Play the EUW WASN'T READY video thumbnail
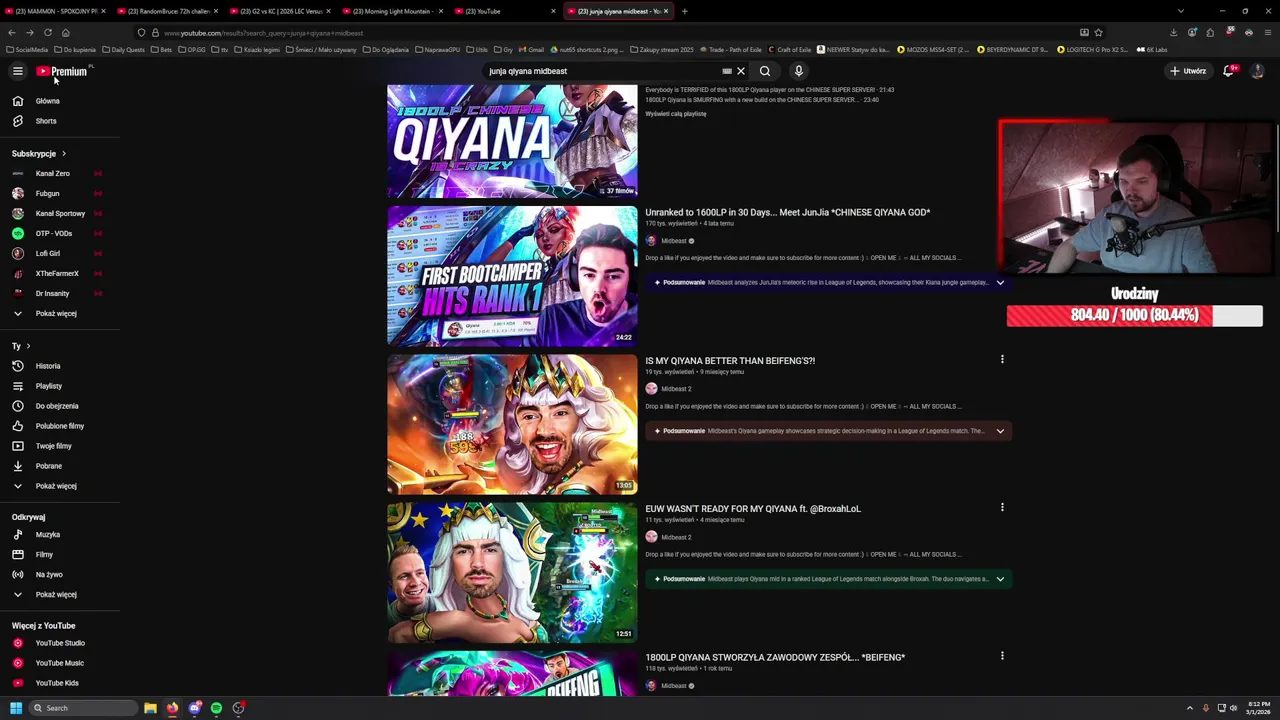The width and height of the screenshot is (1280, 720). pyautogui.click(x=512, y=573)
